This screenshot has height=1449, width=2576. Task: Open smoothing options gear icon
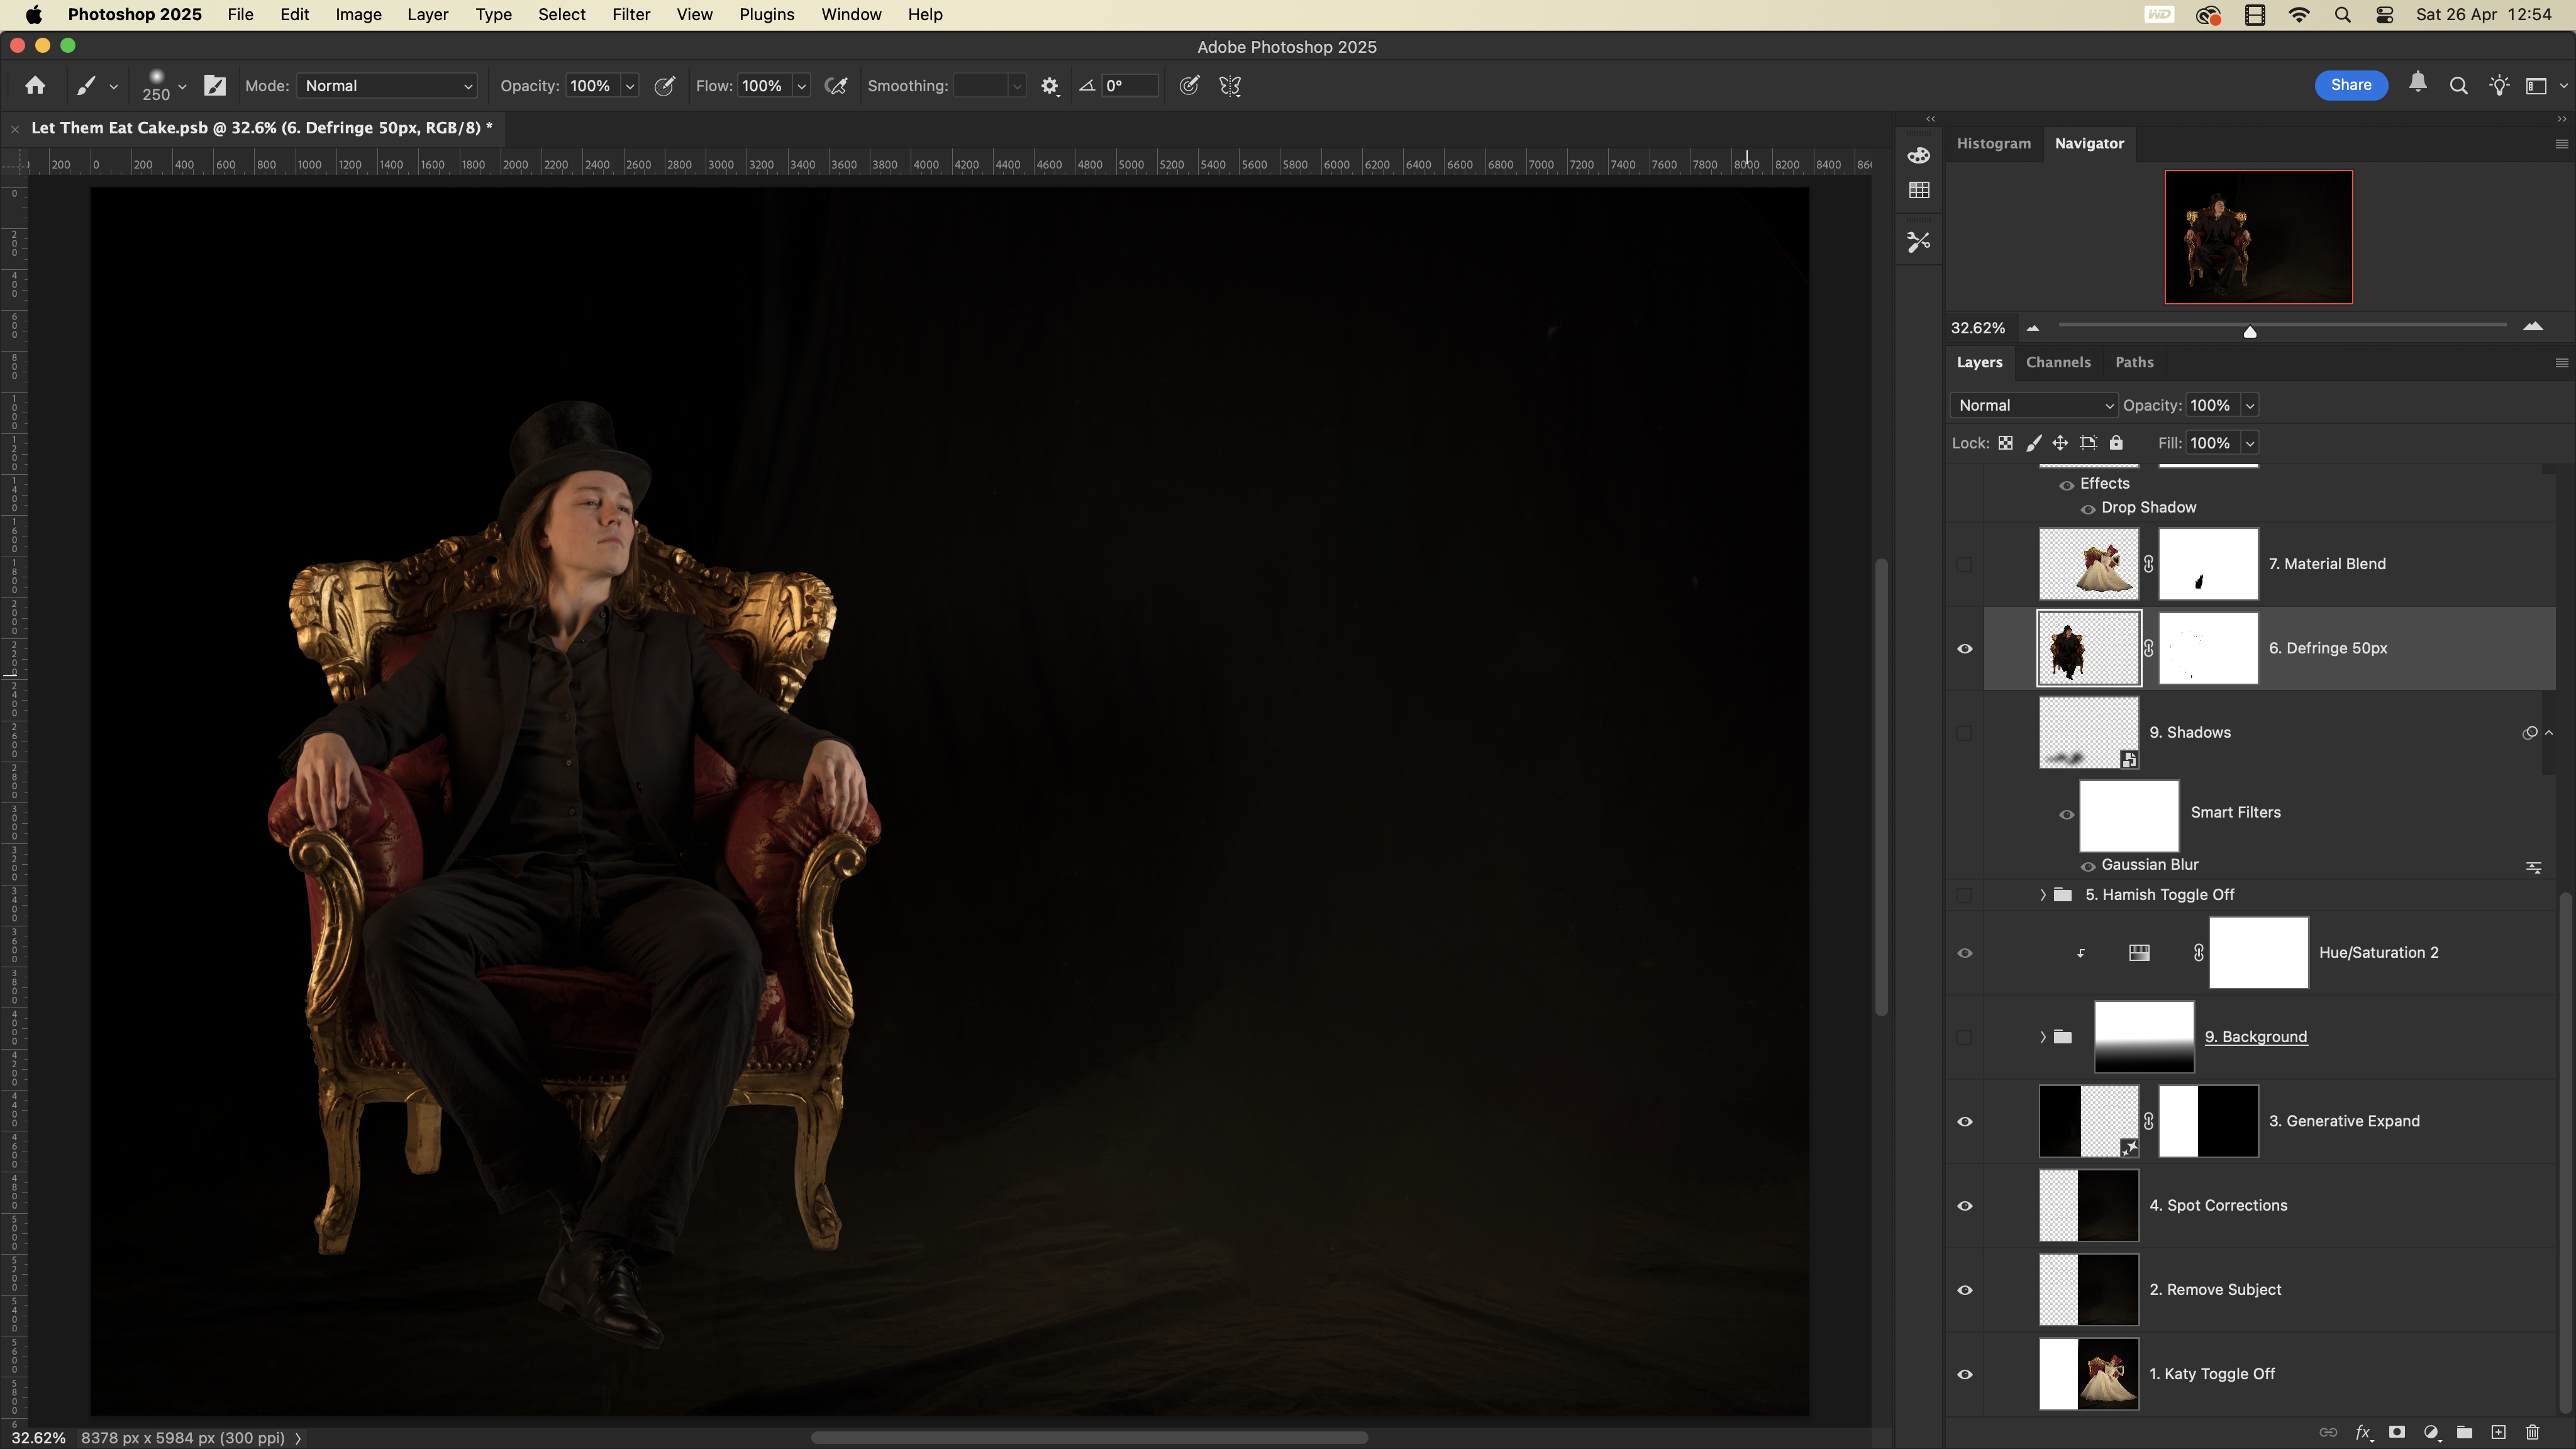point(1049,86)
